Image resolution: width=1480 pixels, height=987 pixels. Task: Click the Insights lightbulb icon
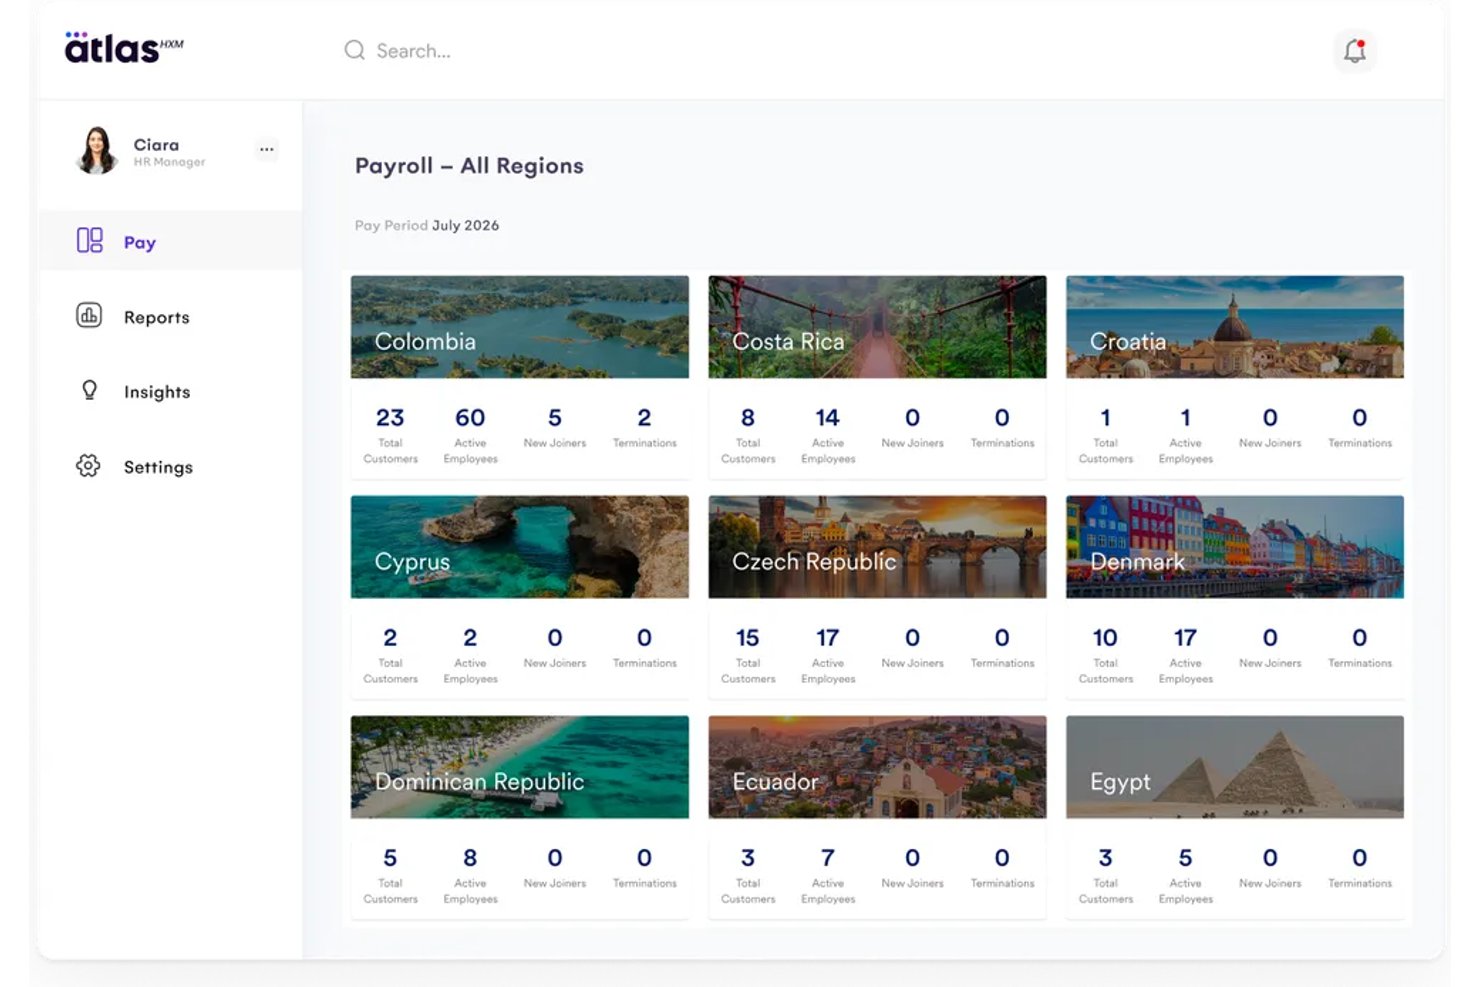click(89, 390)
